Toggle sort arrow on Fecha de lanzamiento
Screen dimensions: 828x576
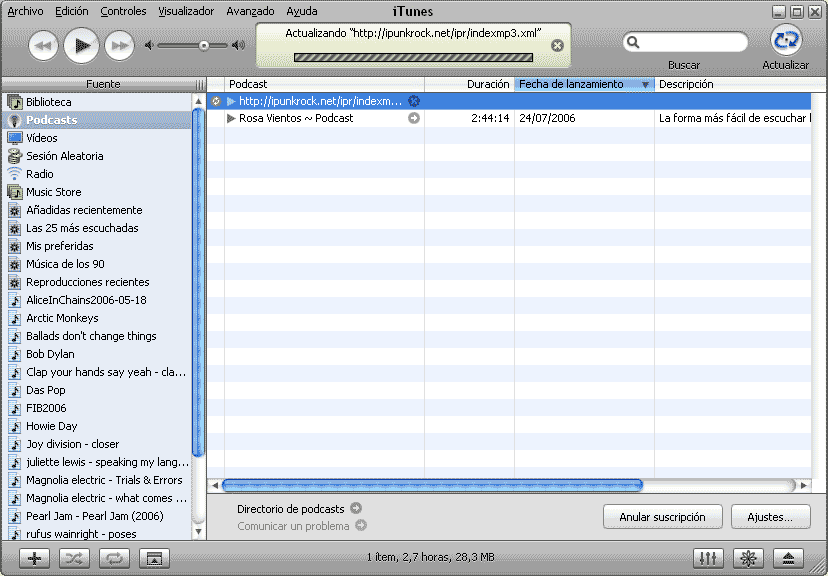click(x=645, y=84)
